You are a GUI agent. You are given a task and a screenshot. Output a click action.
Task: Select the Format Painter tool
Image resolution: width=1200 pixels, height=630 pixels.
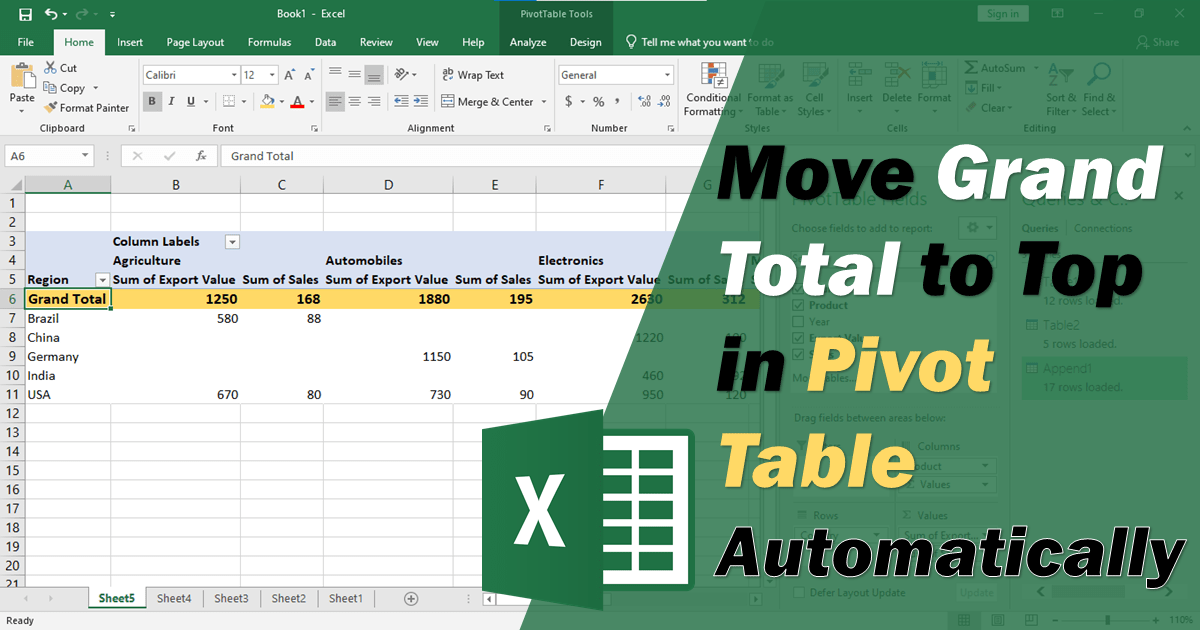coord(87,107)
